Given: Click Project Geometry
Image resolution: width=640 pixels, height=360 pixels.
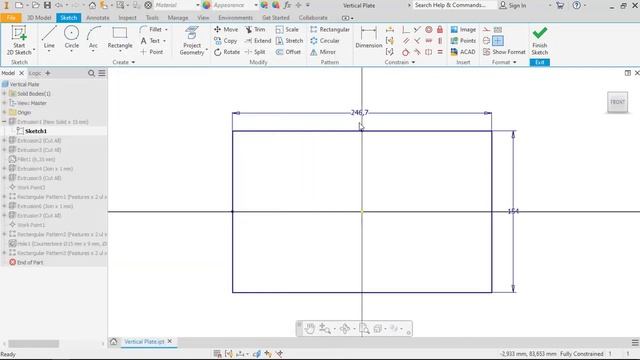Looking at the screenshot, I should (192, 40).
